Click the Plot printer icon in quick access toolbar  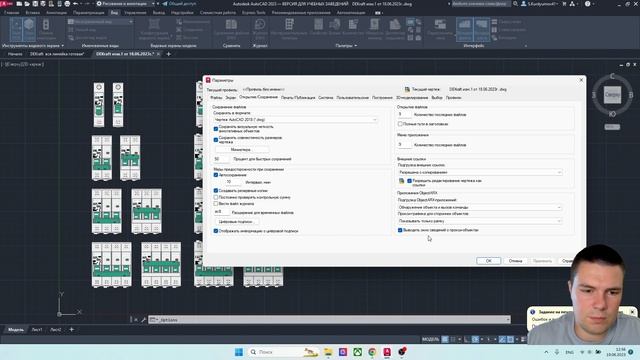[x=67, y=4]
